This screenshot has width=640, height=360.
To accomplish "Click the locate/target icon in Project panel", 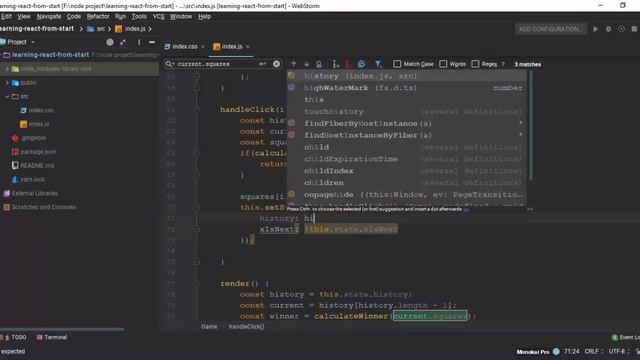I will [x=110, y=42].
